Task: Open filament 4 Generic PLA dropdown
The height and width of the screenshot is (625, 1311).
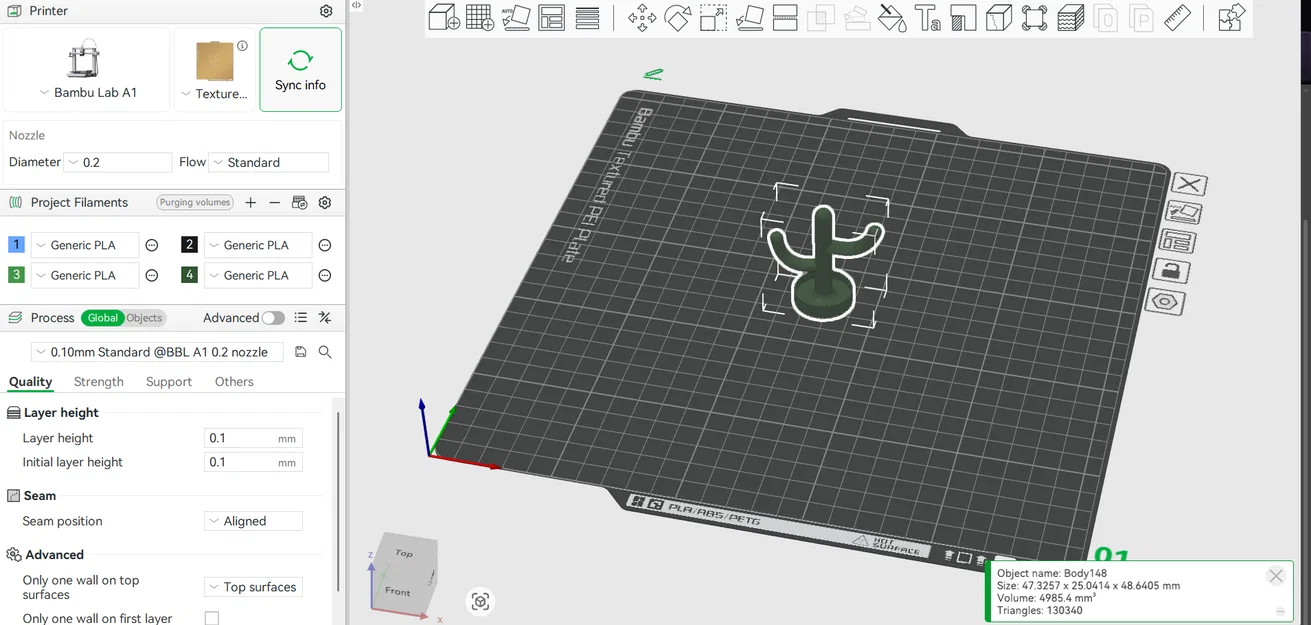Action: click(258, 275)
